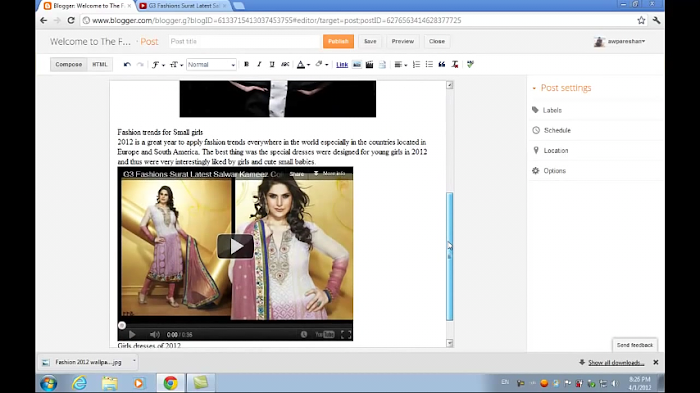Close the downloads bar
This screenshot has width=700, height=393.
[656, 362]
